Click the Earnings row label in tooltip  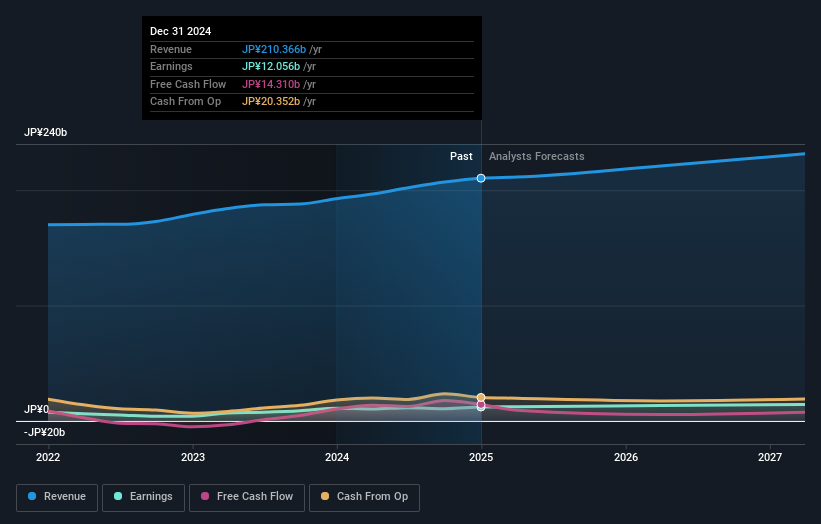pos(171,66)
